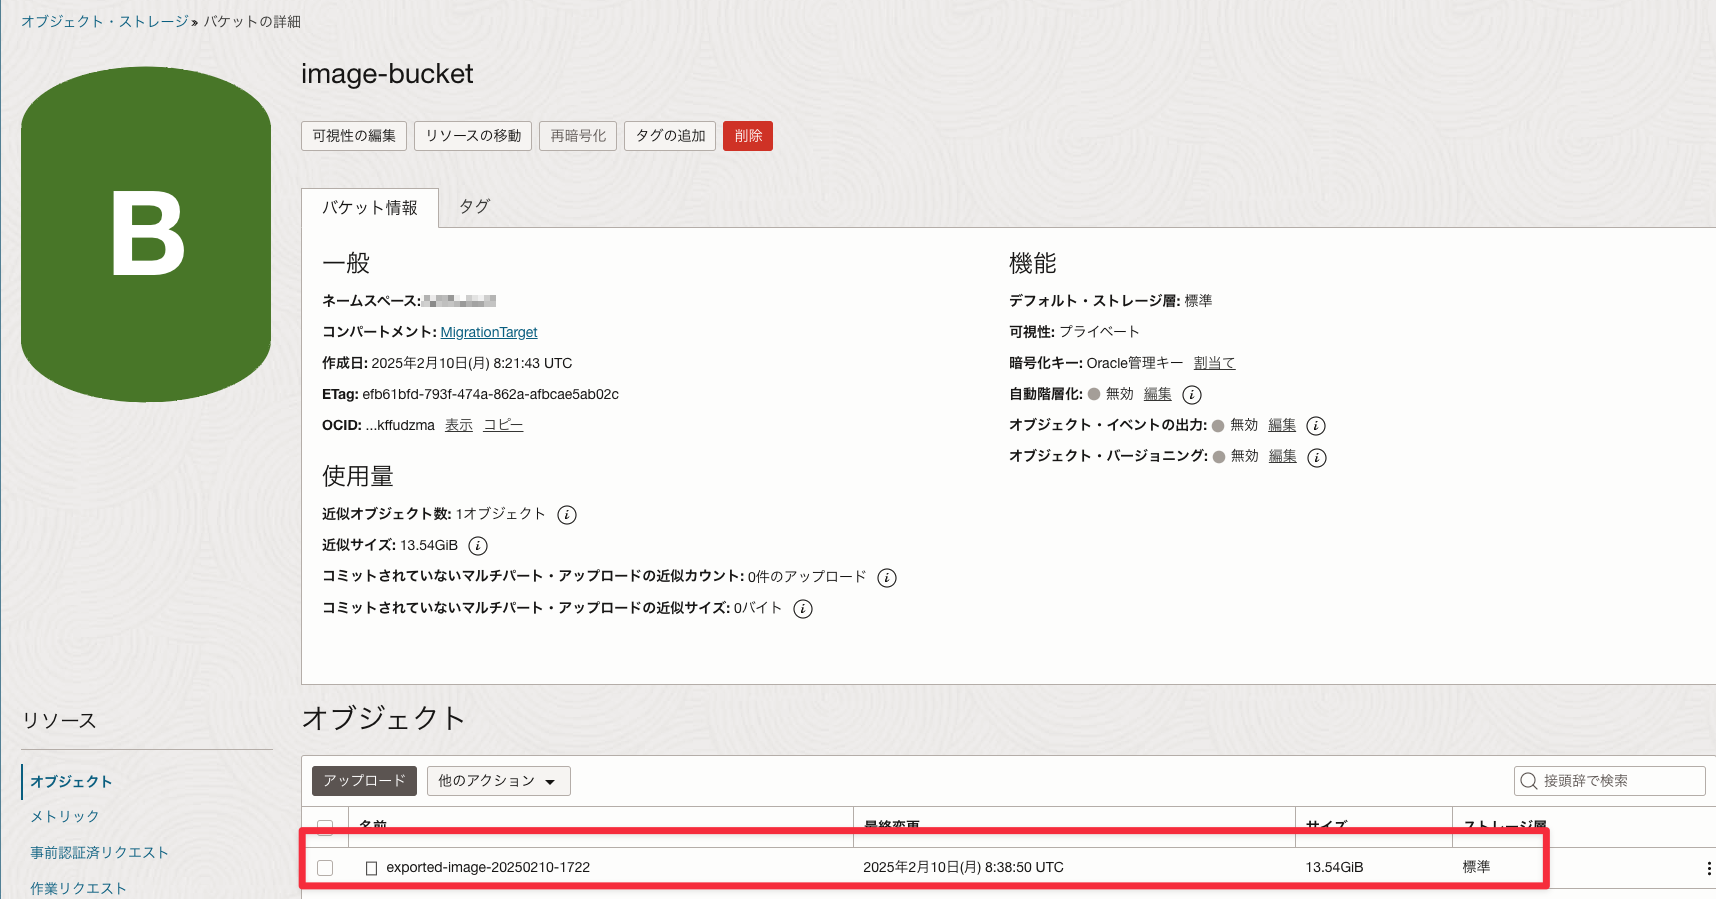Click the 接頭辞で検索 search field
Image resolution: width=1716 pixels, height=899 pixels.
click(1610, 781)
